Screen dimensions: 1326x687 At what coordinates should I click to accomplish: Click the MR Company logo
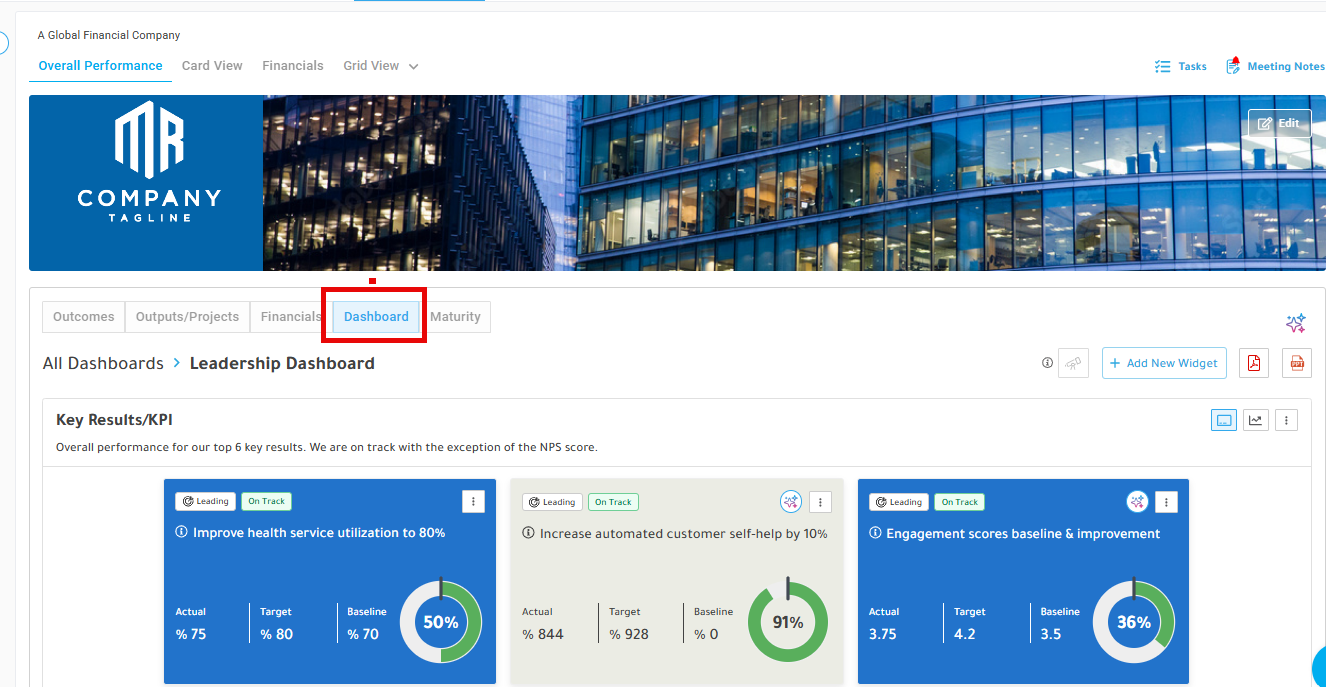point(149,162)
